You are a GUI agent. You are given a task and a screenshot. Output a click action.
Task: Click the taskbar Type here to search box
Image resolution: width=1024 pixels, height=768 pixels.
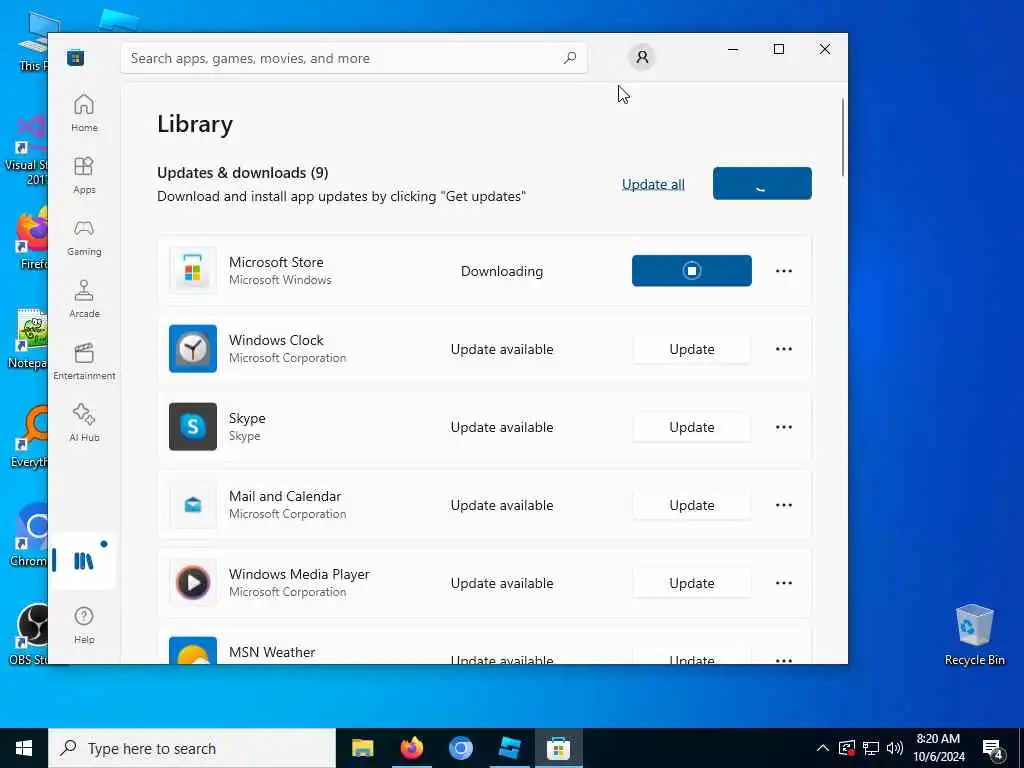[x=192, y=748]
